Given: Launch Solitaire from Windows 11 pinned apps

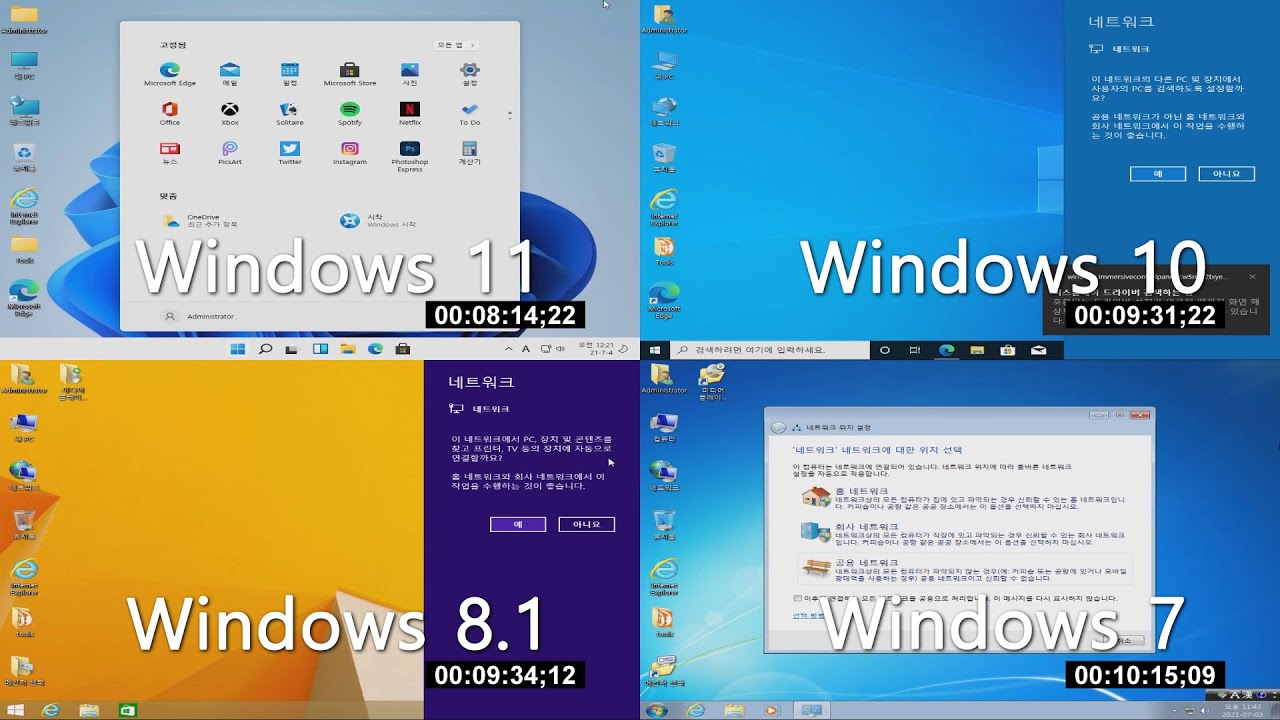Looking at the screenshot, I should (x=290, y=114).
